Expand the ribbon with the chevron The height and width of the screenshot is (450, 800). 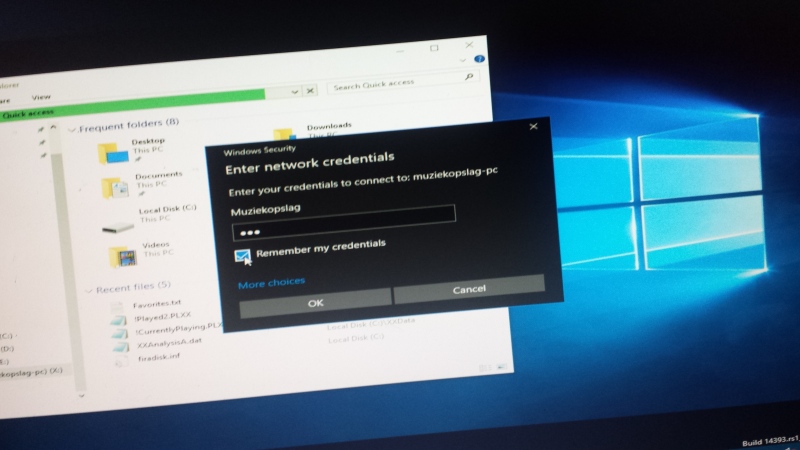click(x=462, y=61)
